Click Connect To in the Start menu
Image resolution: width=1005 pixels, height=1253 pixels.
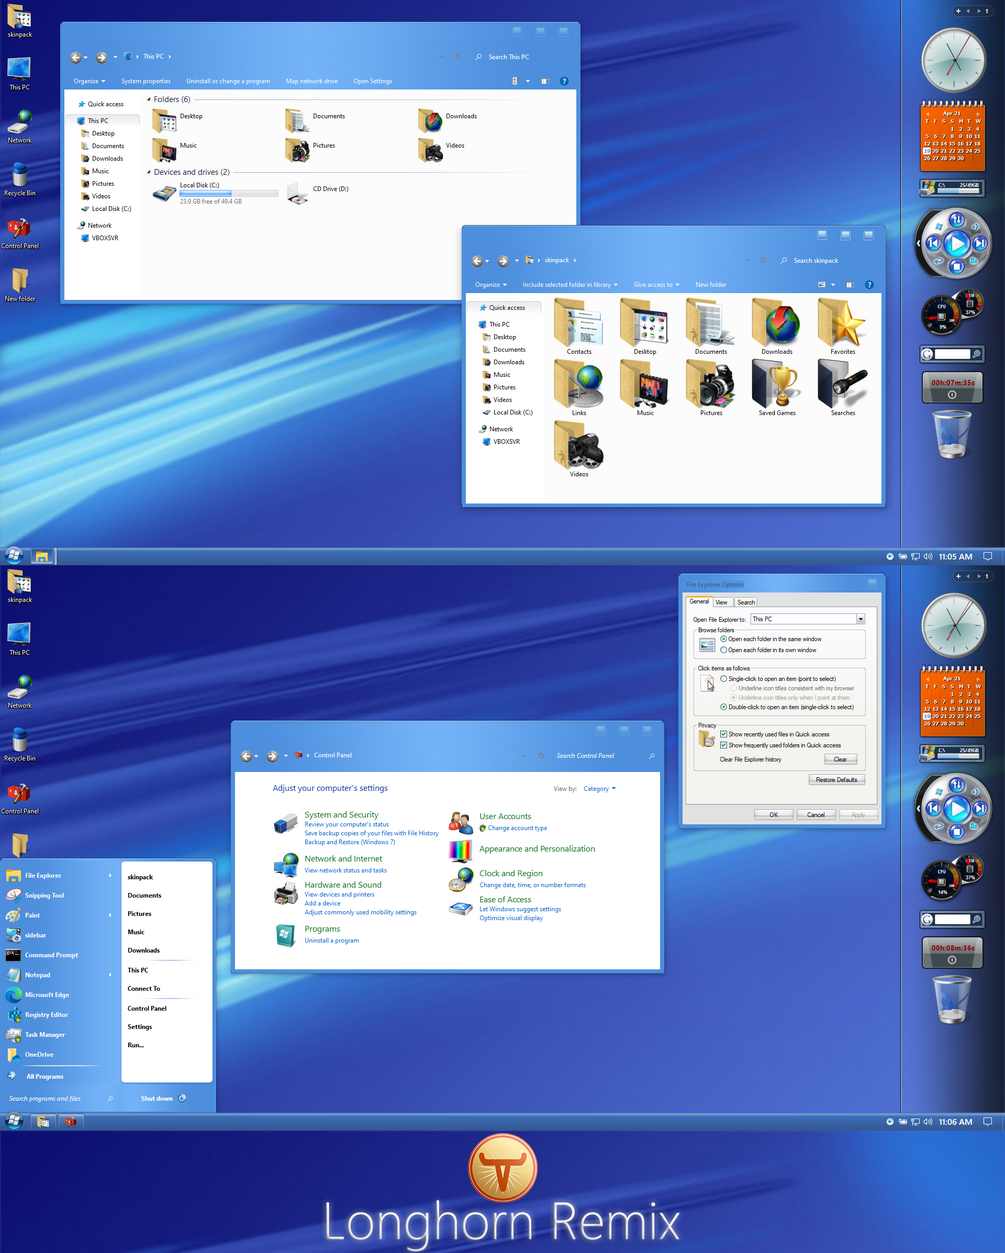pos(144,988)
